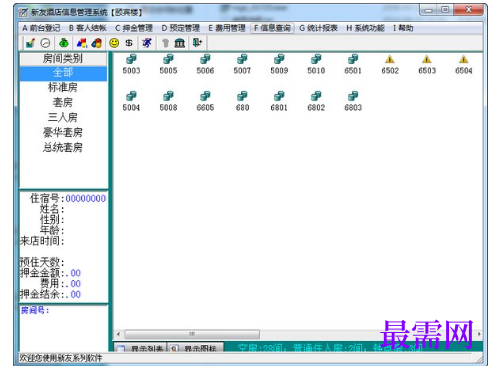492x366 pixels.
Task: Open the H 系统功能 menu
Action: (x=365, y=28)
